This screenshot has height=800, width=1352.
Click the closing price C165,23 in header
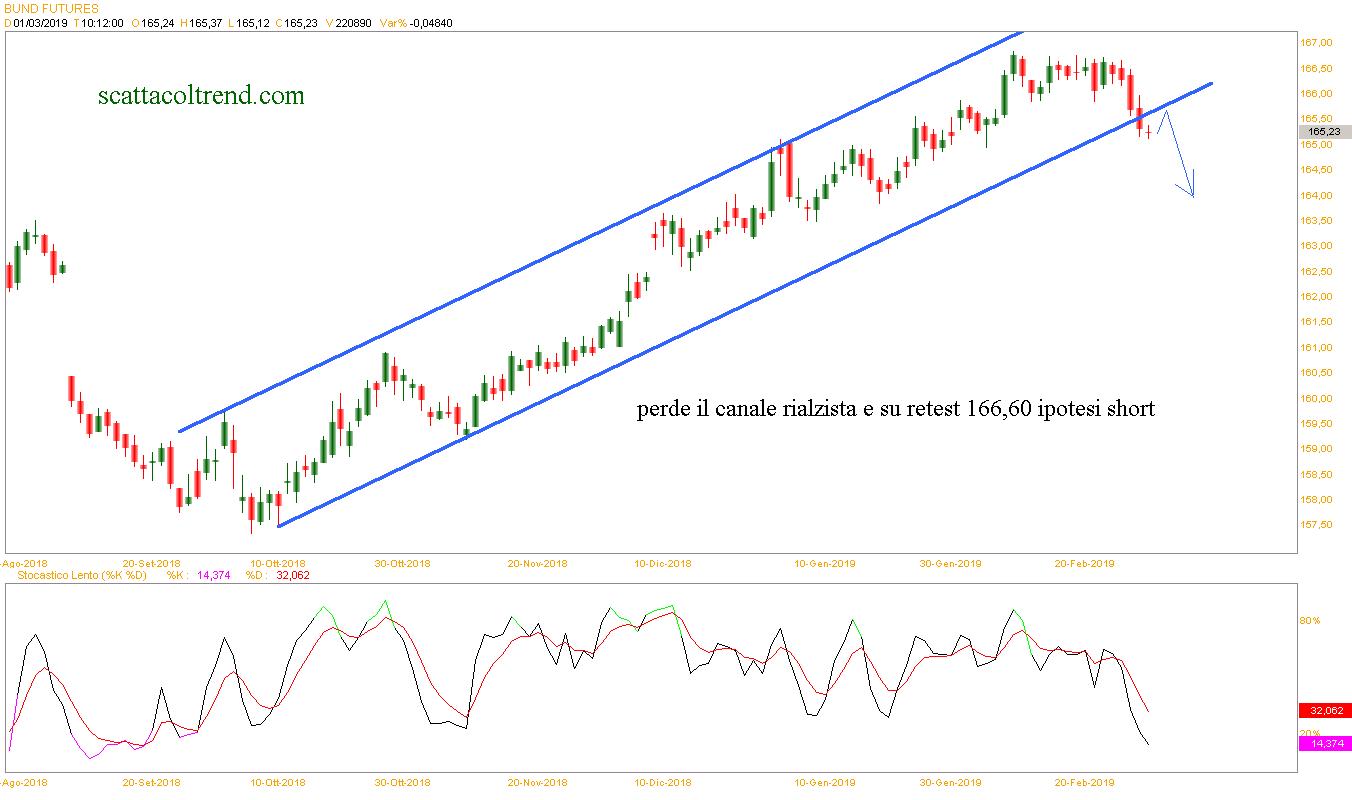[296, 23]
